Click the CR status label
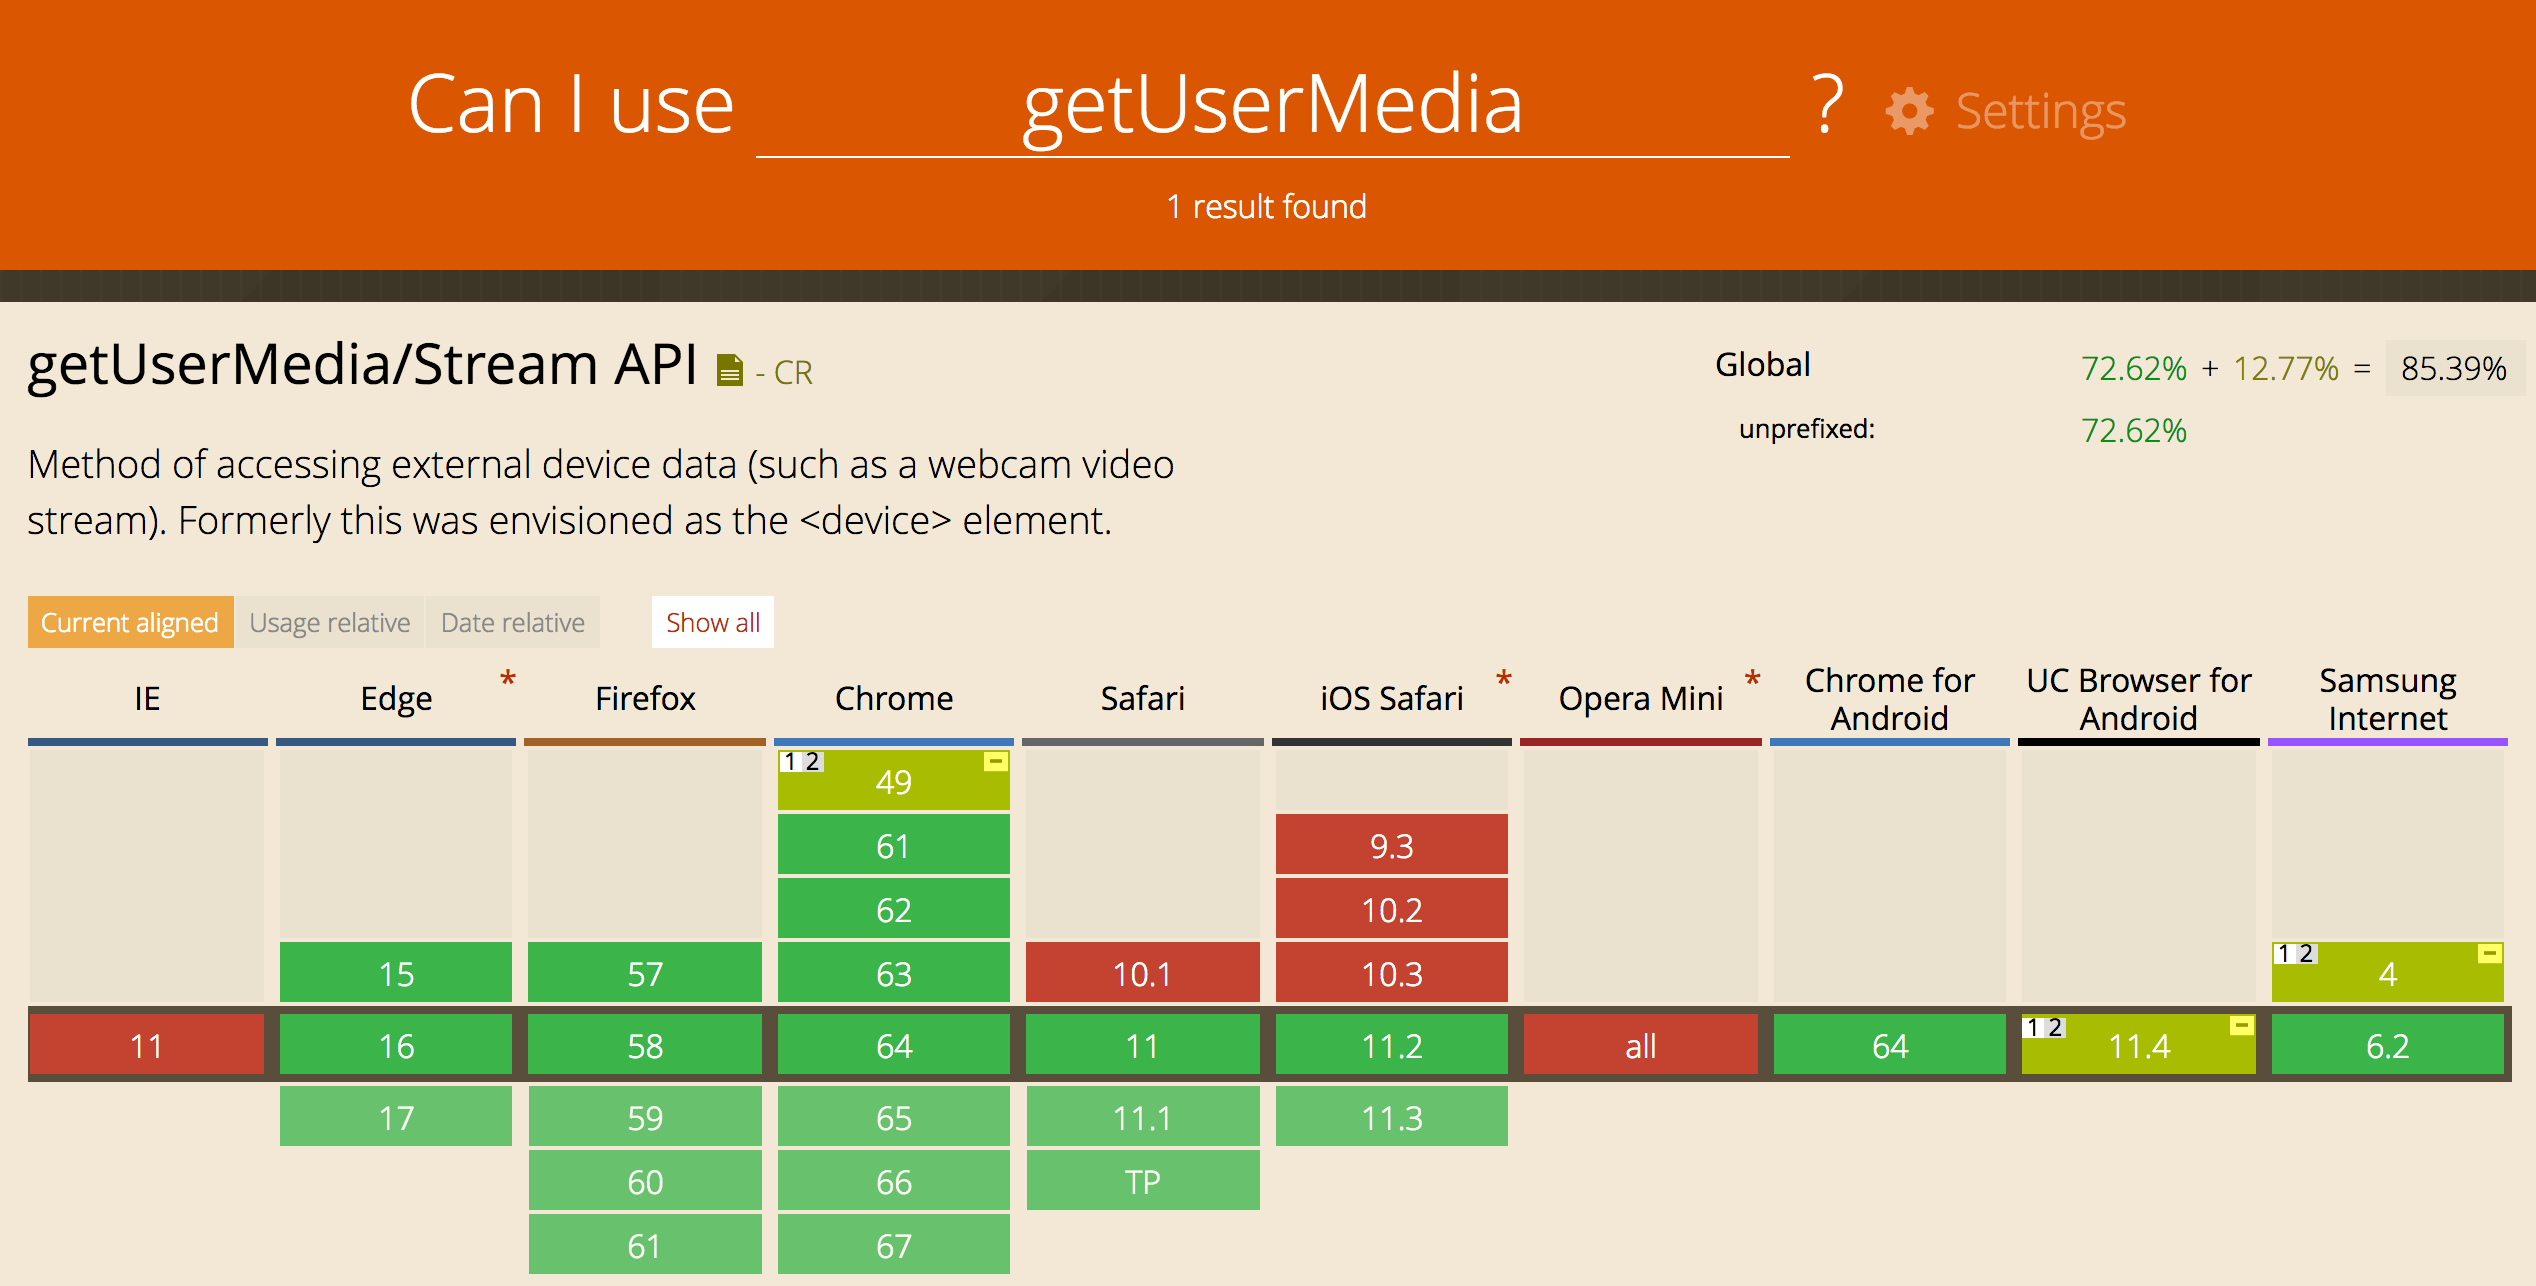This screenshot has height=1286, width=2536. click(793, 372)
